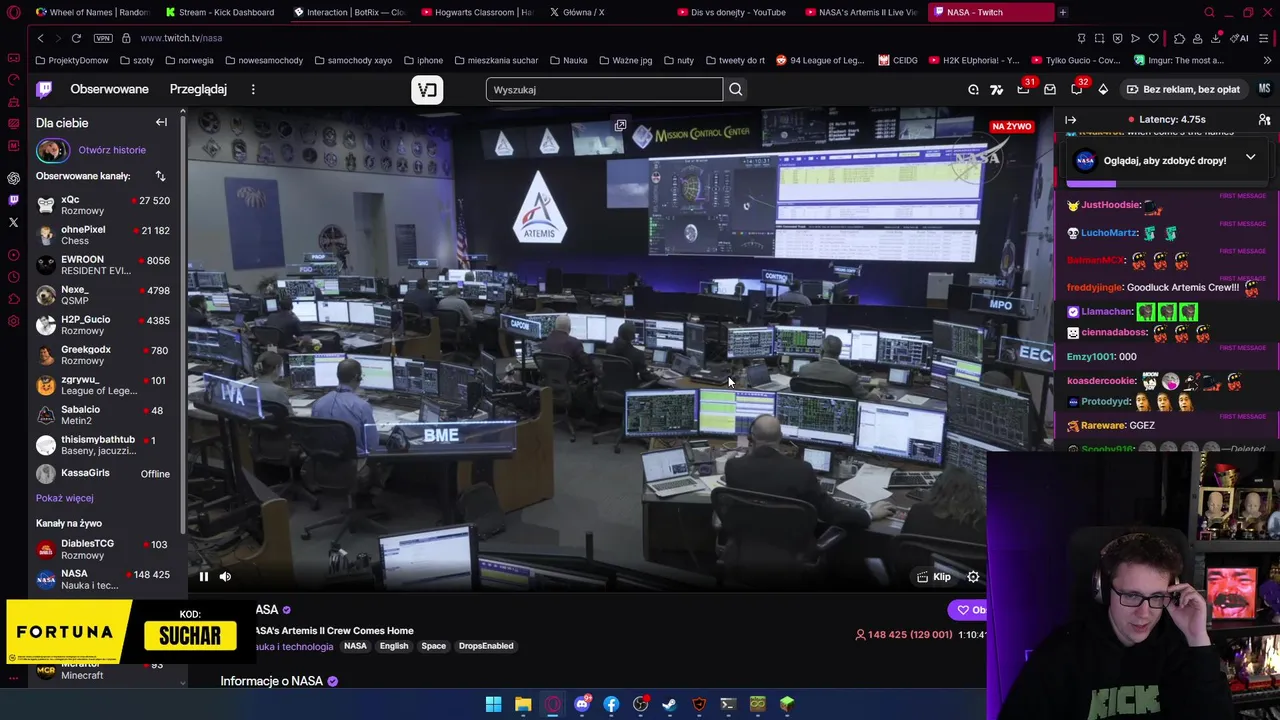The width and height of the screenshot is (1280, 720).
Task: Open the browser extensions puzzle icon
Action: click(1179, 38)
